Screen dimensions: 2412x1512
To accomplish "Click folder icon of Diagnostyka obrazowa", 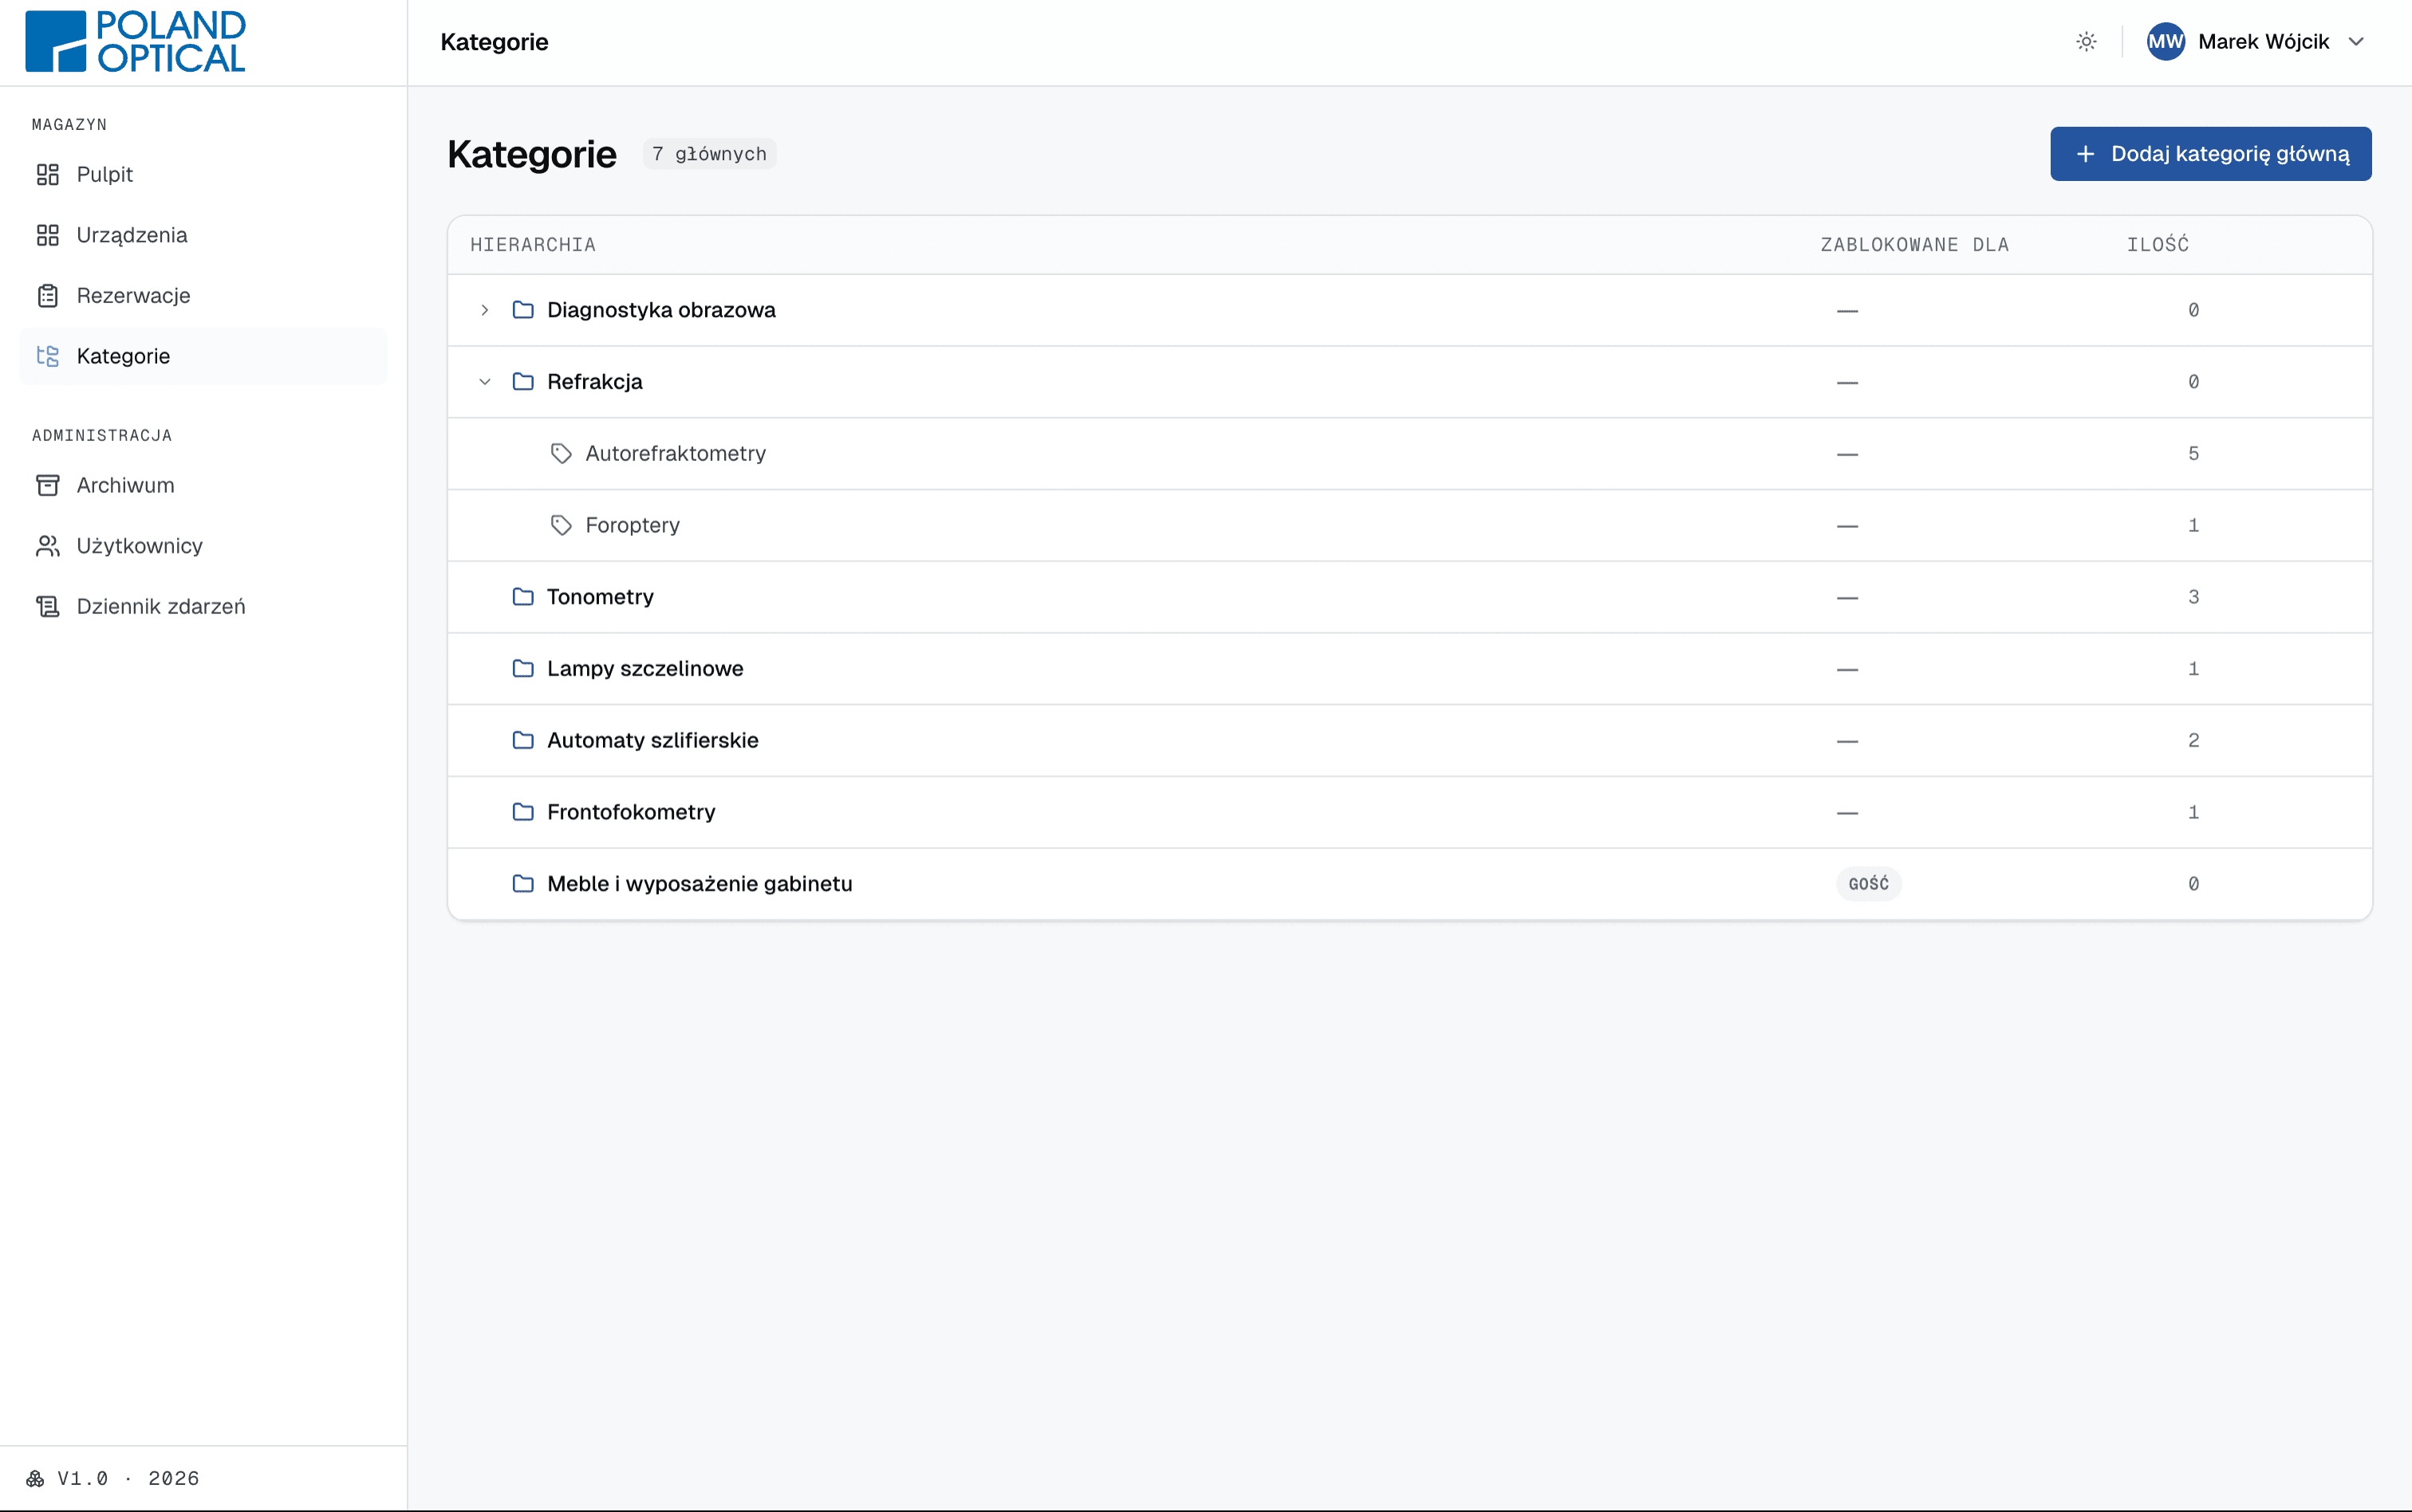I will tap(523, 310).
